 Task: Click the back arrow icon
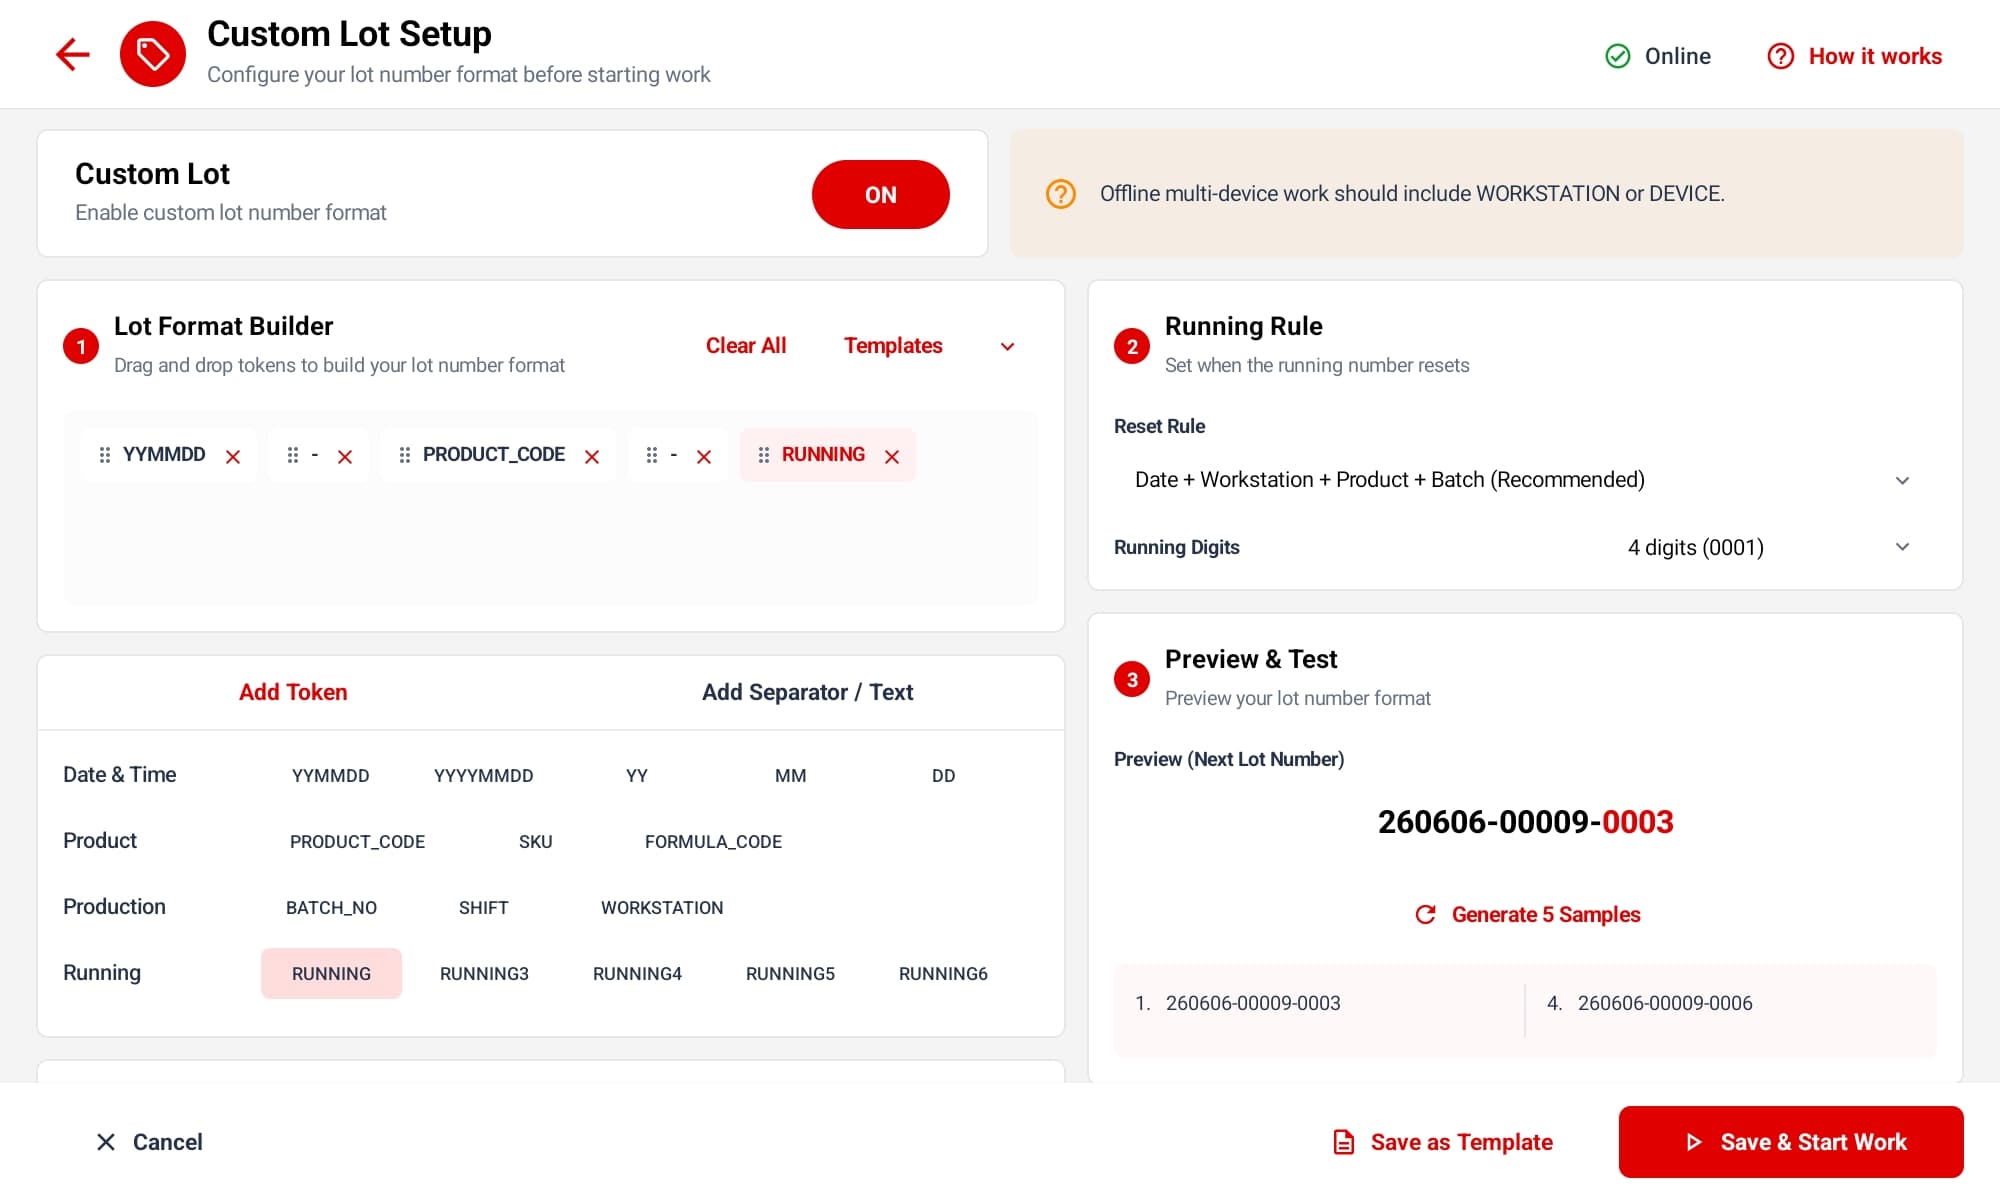click(73, 54)
